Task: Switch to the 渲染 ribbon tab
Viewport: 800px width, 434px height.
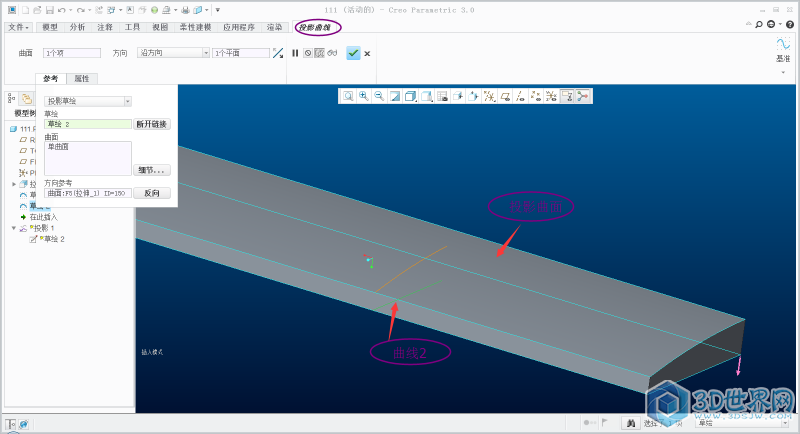Action: pyautogui.click(x=274, y=27)
